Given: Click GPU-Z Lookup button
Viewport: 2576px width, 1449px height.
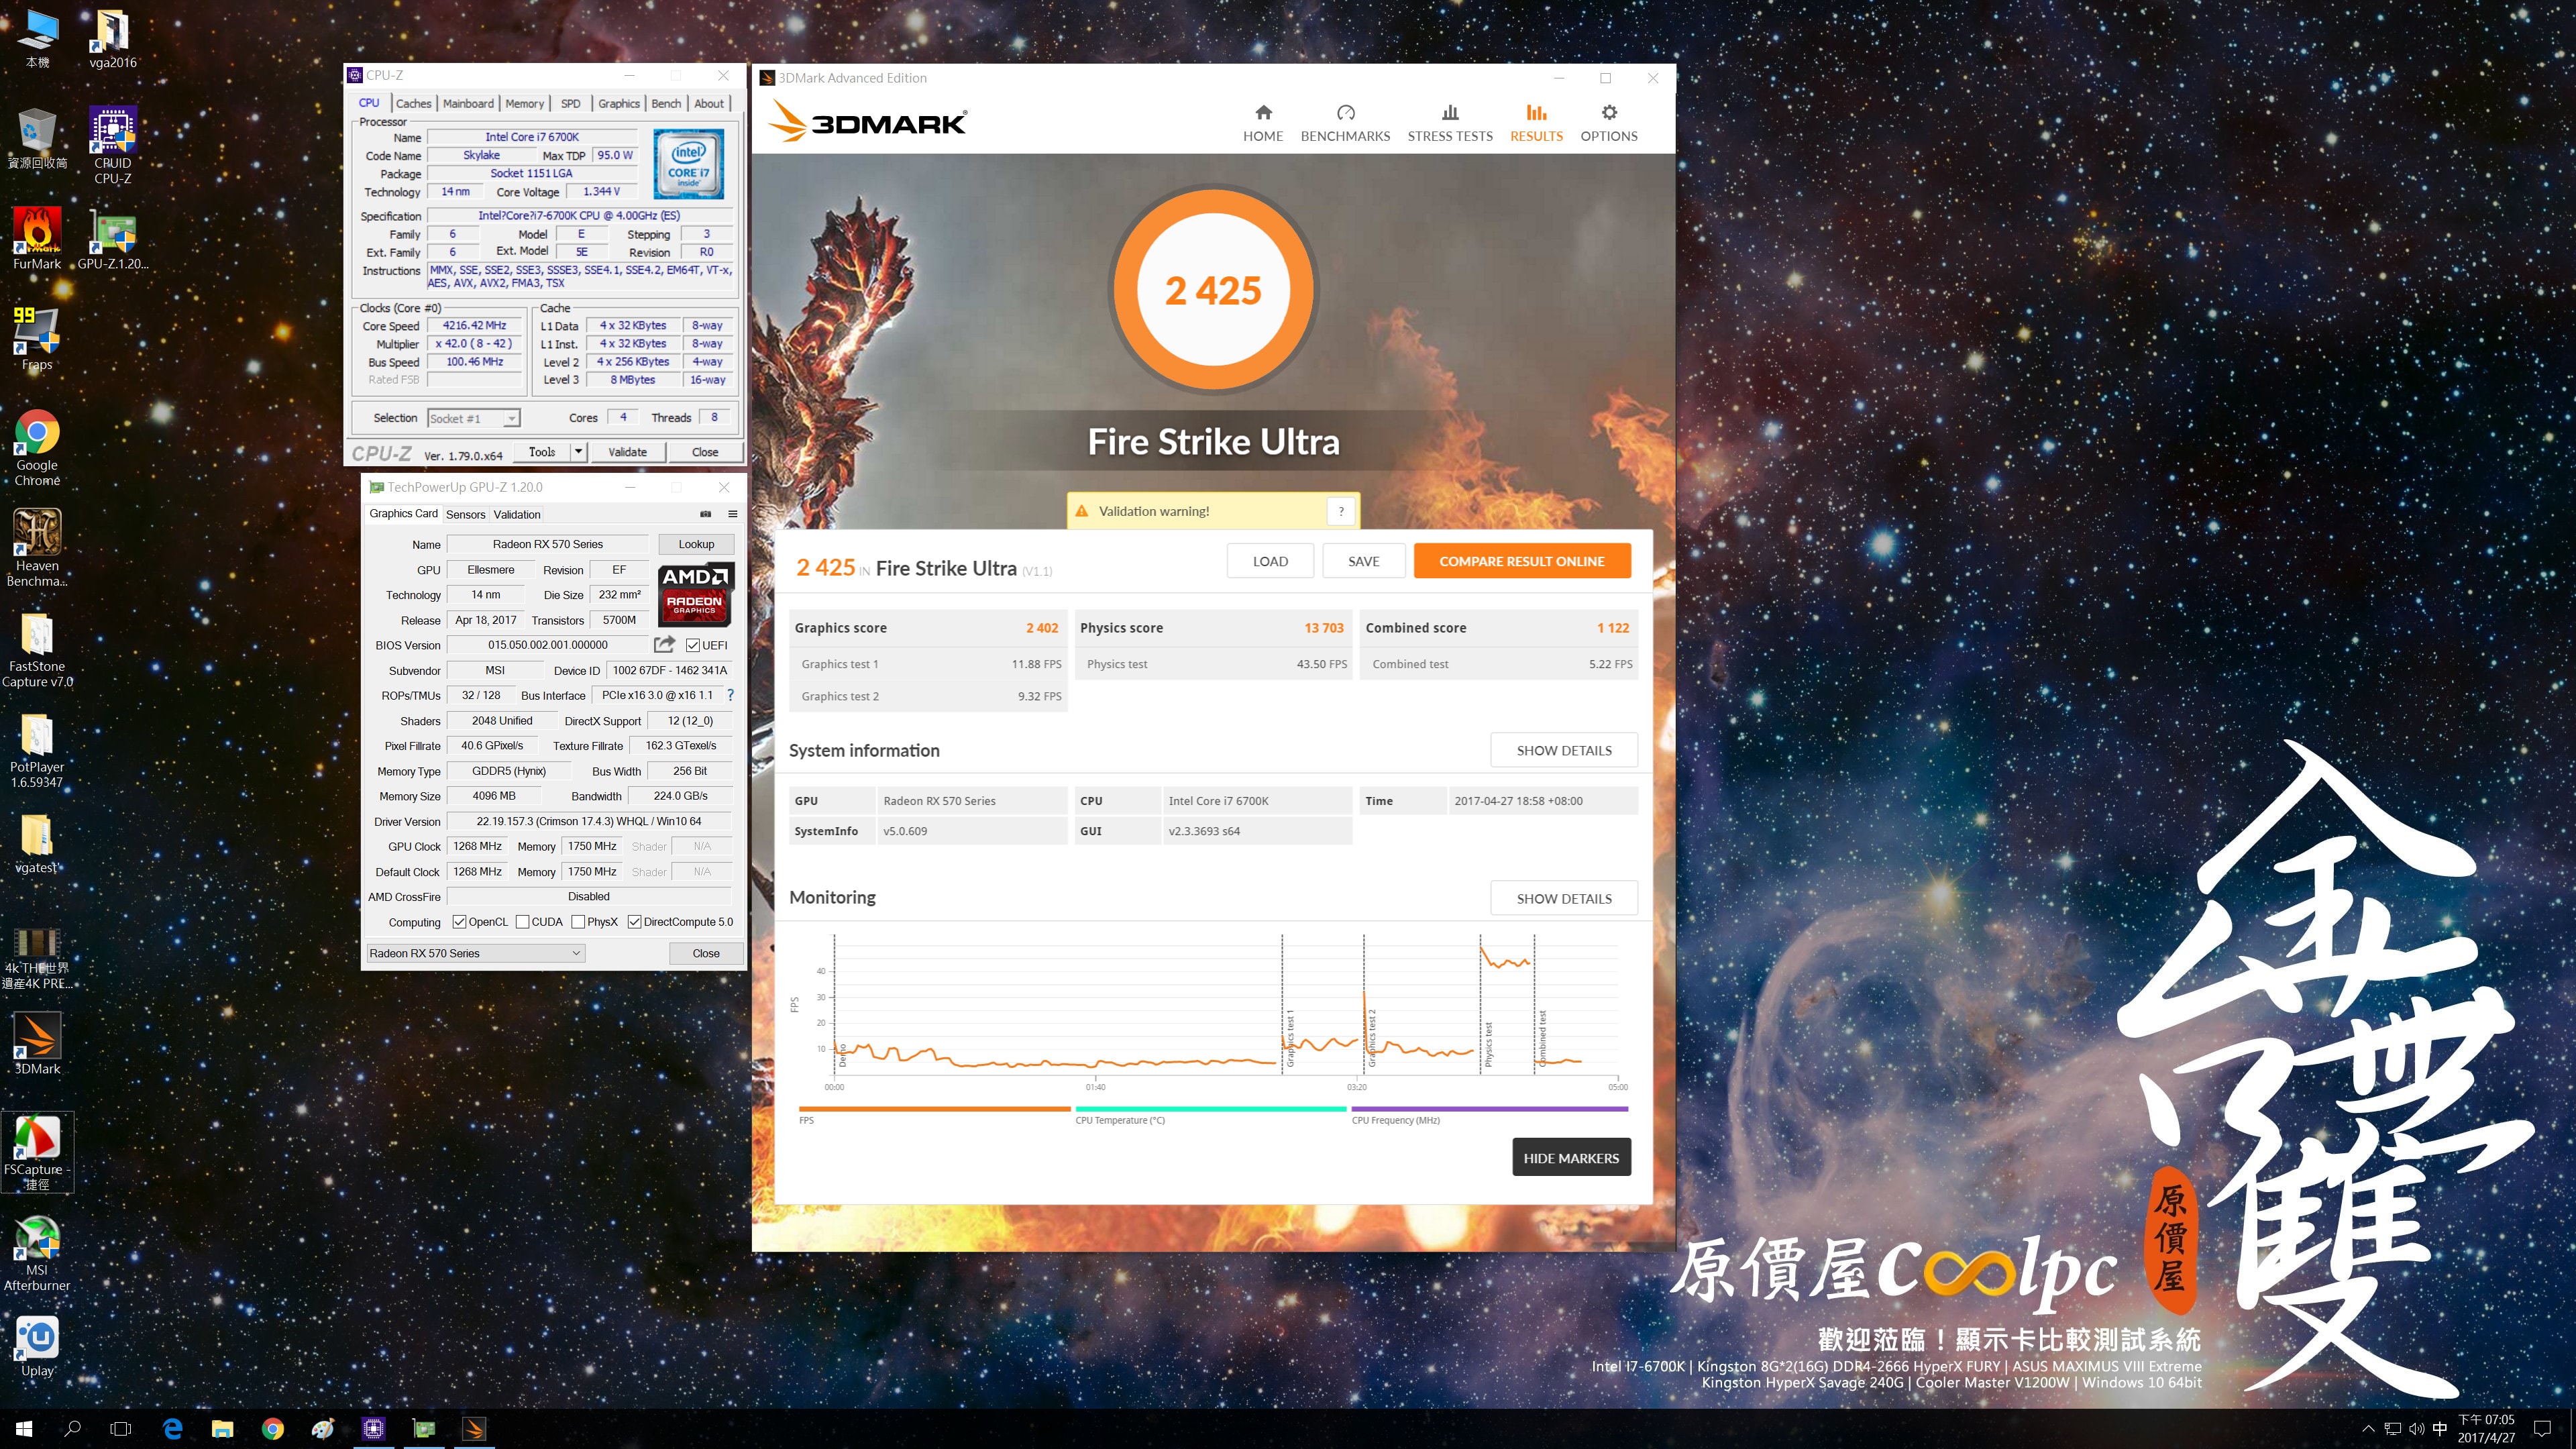Looking at the screenshot, I should [x=696, y=544].
